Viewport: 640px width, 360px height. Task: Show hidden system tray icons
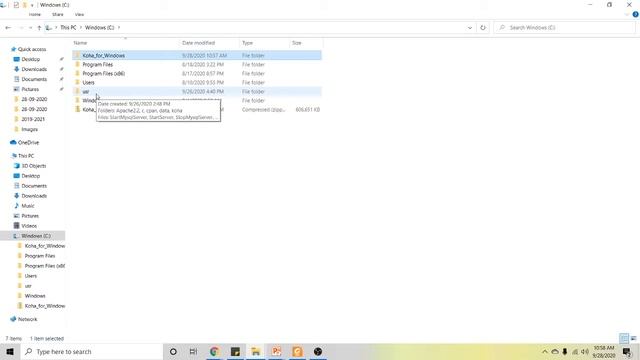(x=544, y=351)
